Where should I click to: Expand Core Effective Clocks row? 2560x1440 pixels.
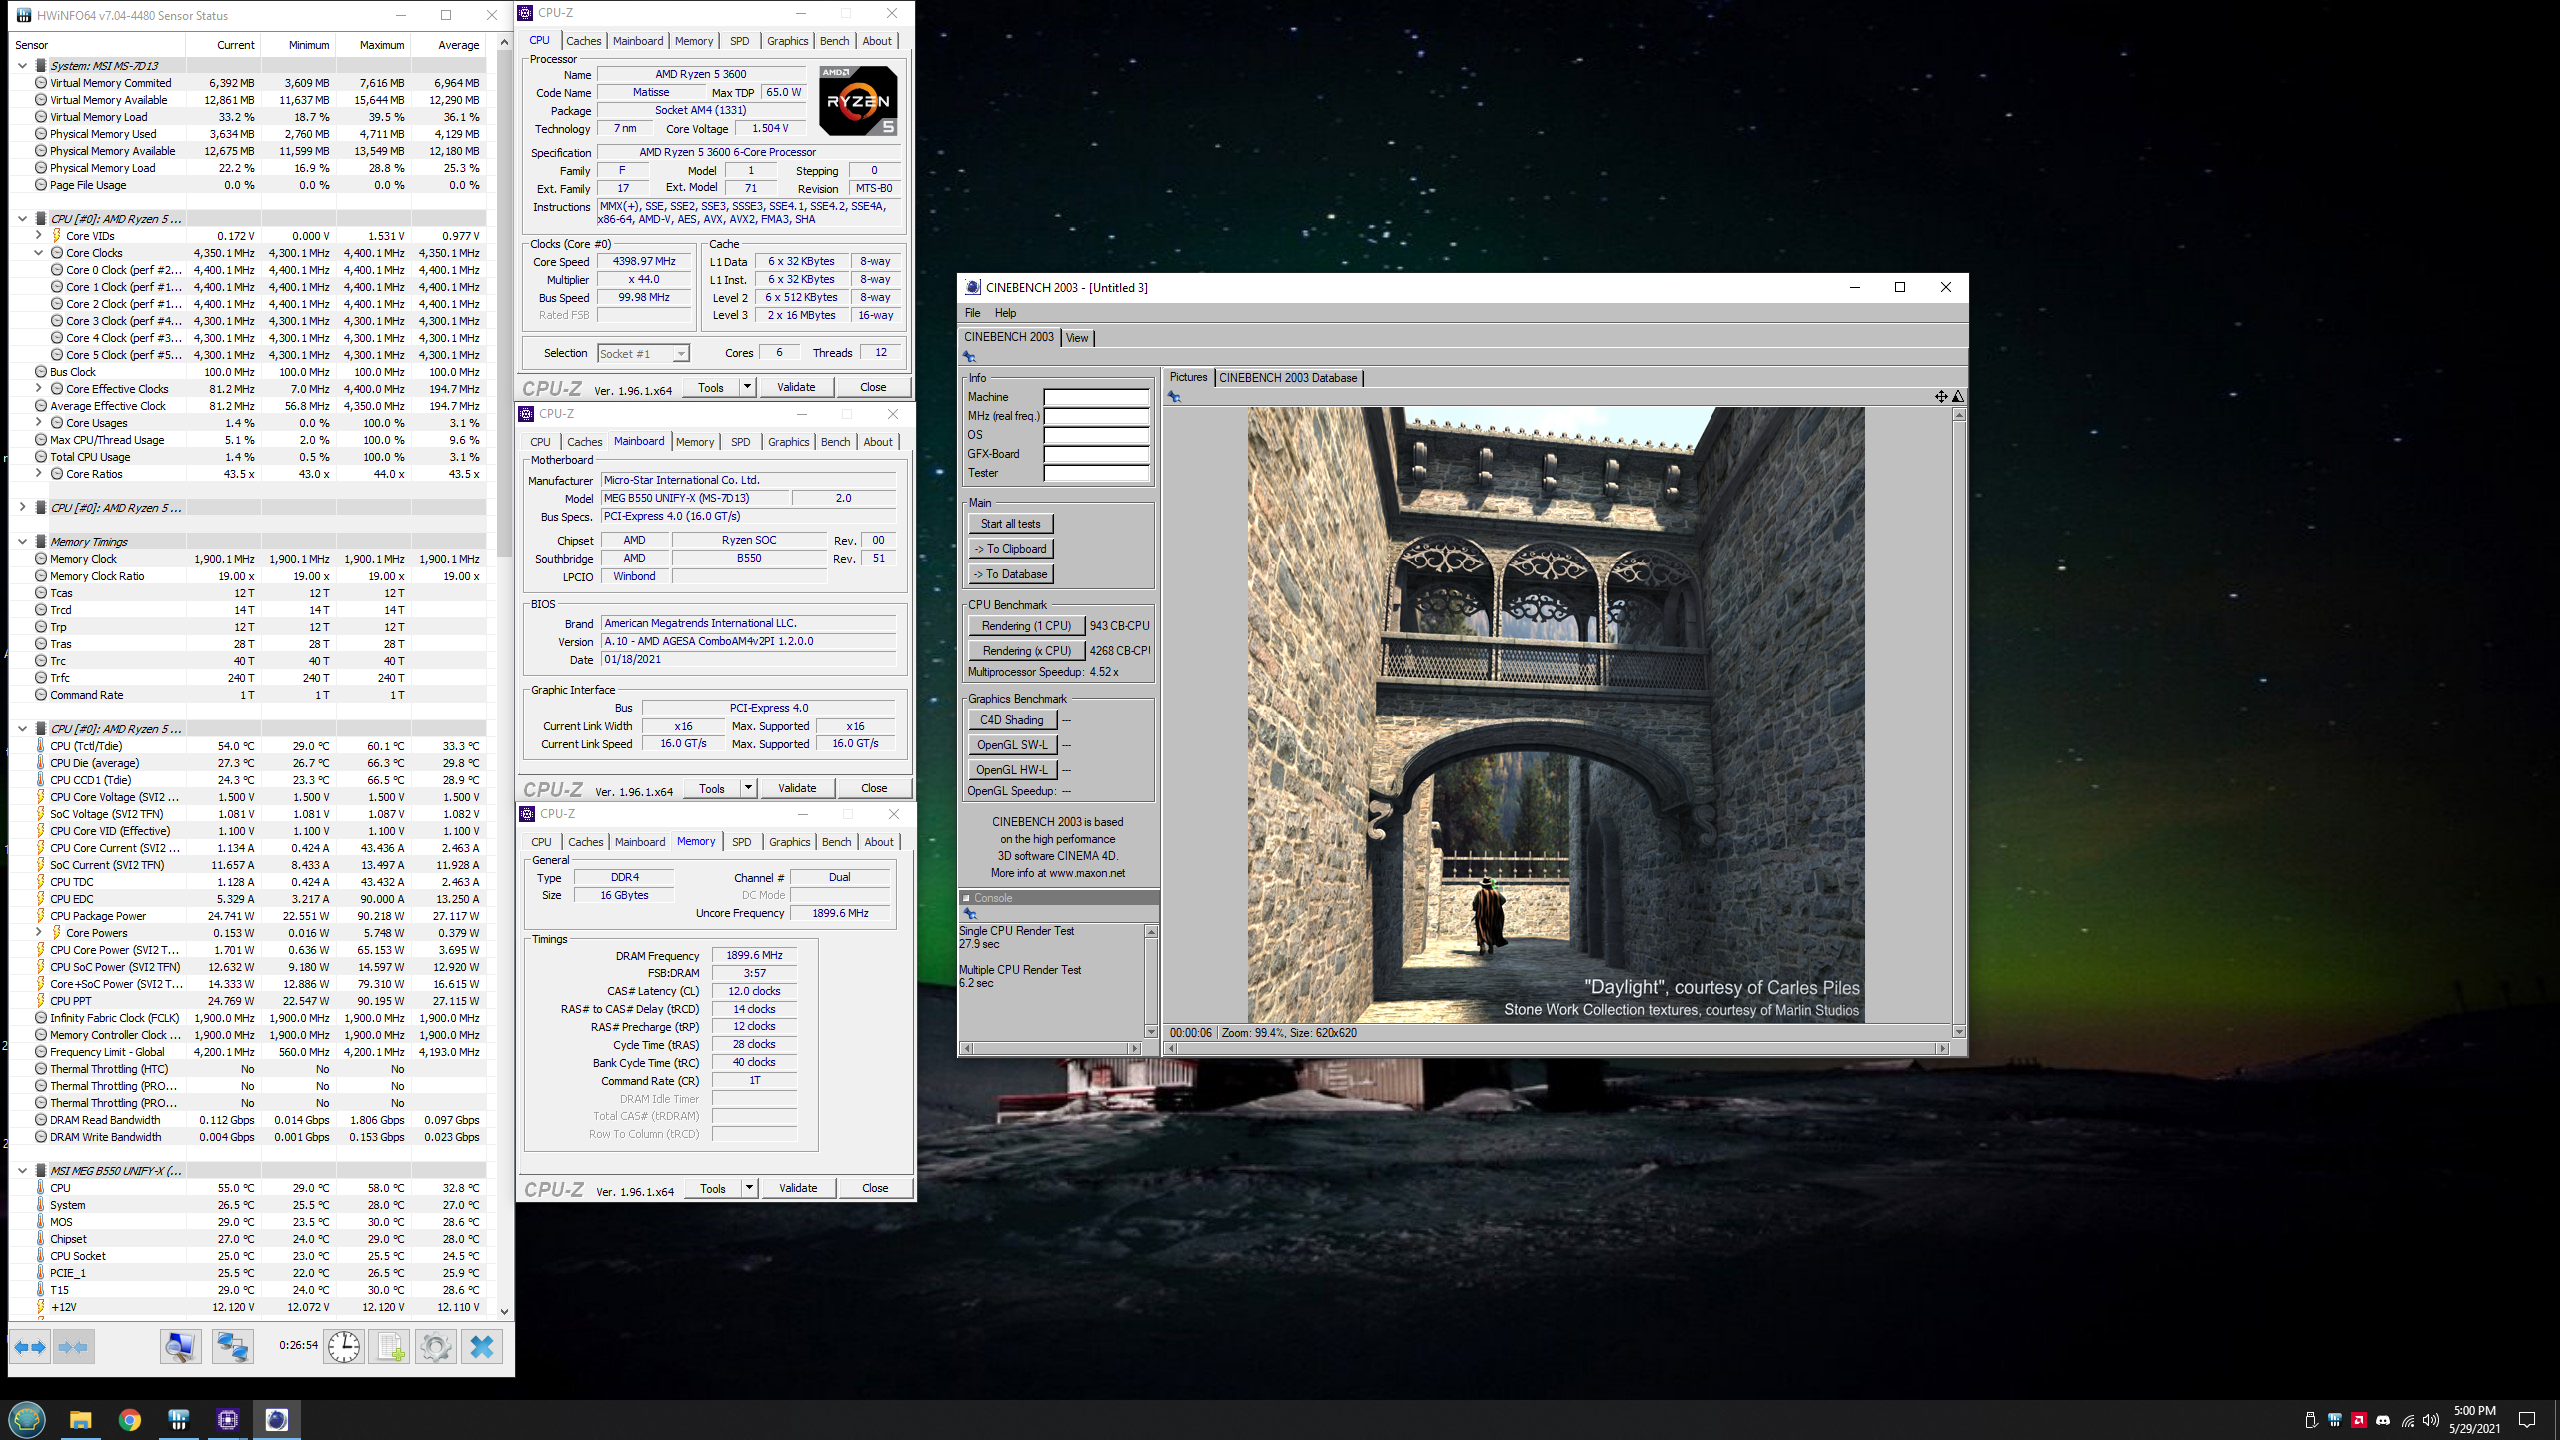[38, 389]
